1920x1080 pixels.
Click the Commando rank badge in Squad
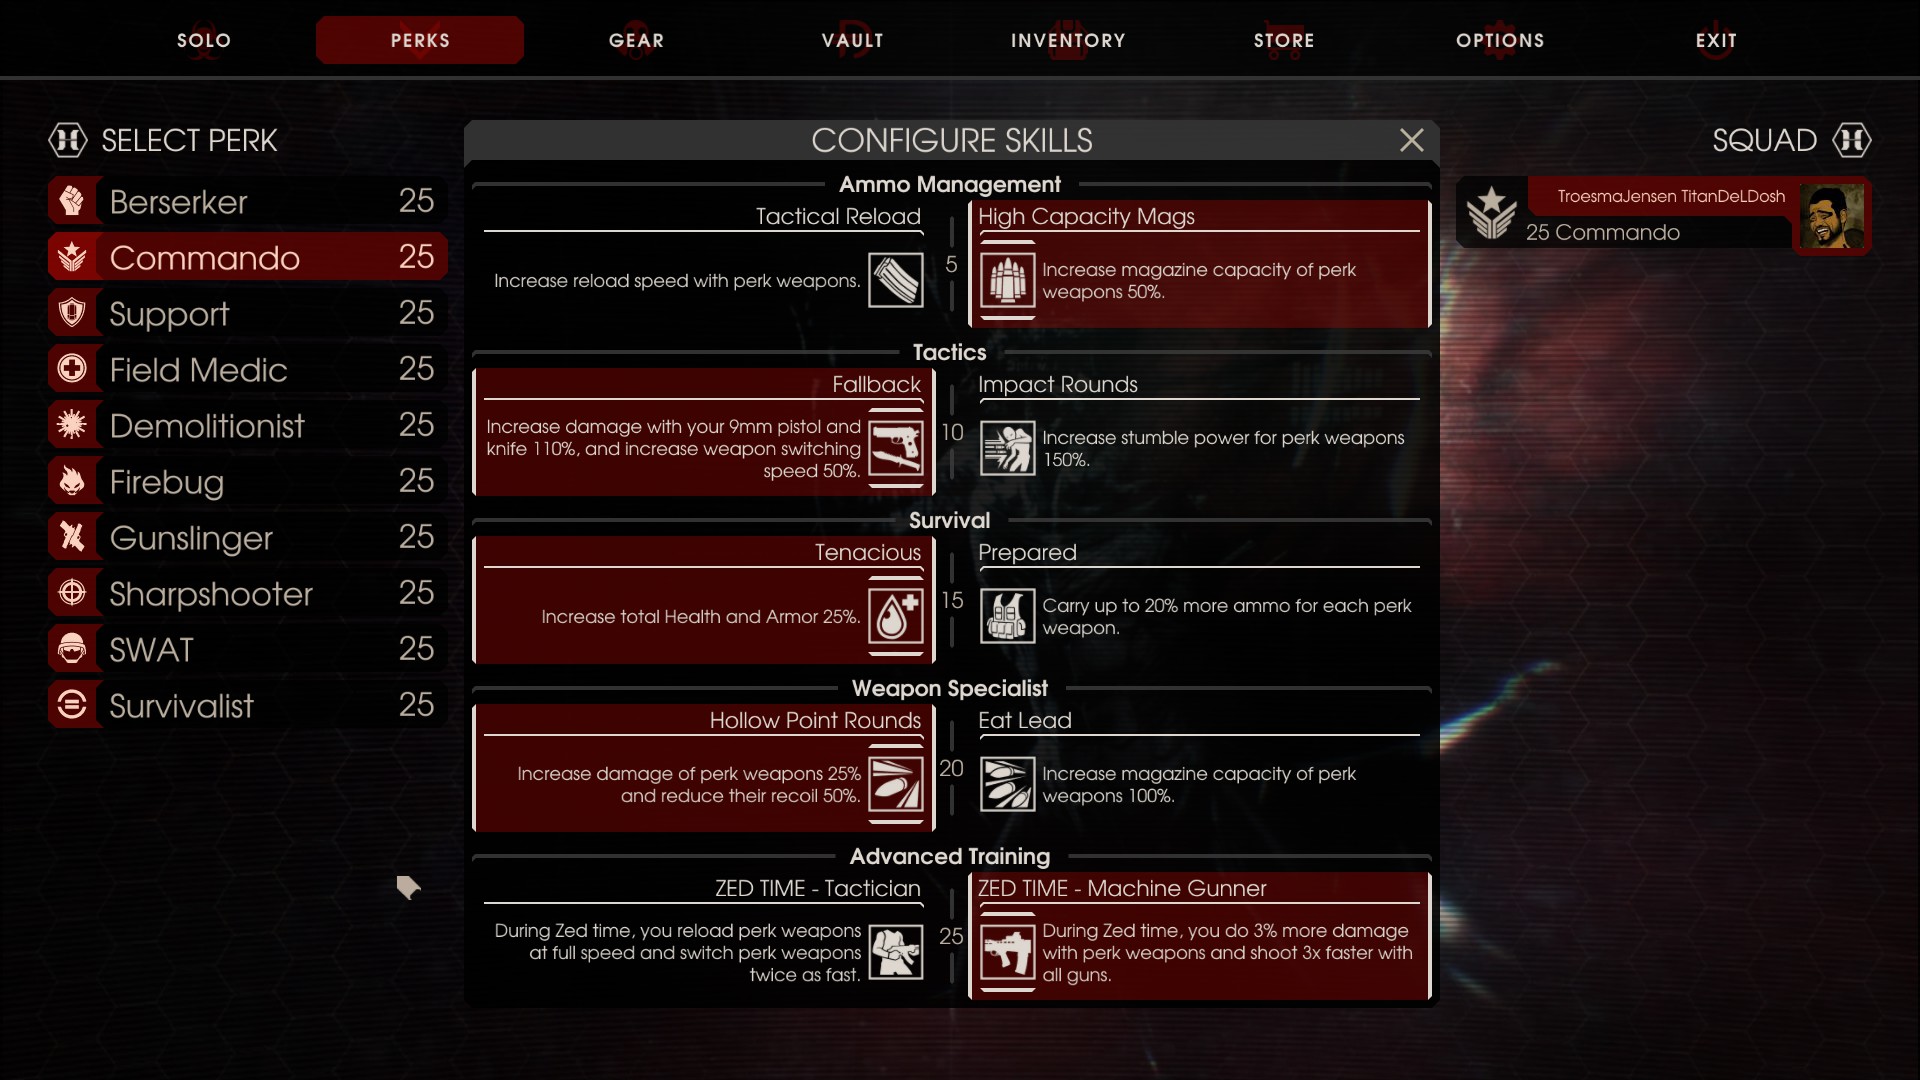[x=1491, y=213]
